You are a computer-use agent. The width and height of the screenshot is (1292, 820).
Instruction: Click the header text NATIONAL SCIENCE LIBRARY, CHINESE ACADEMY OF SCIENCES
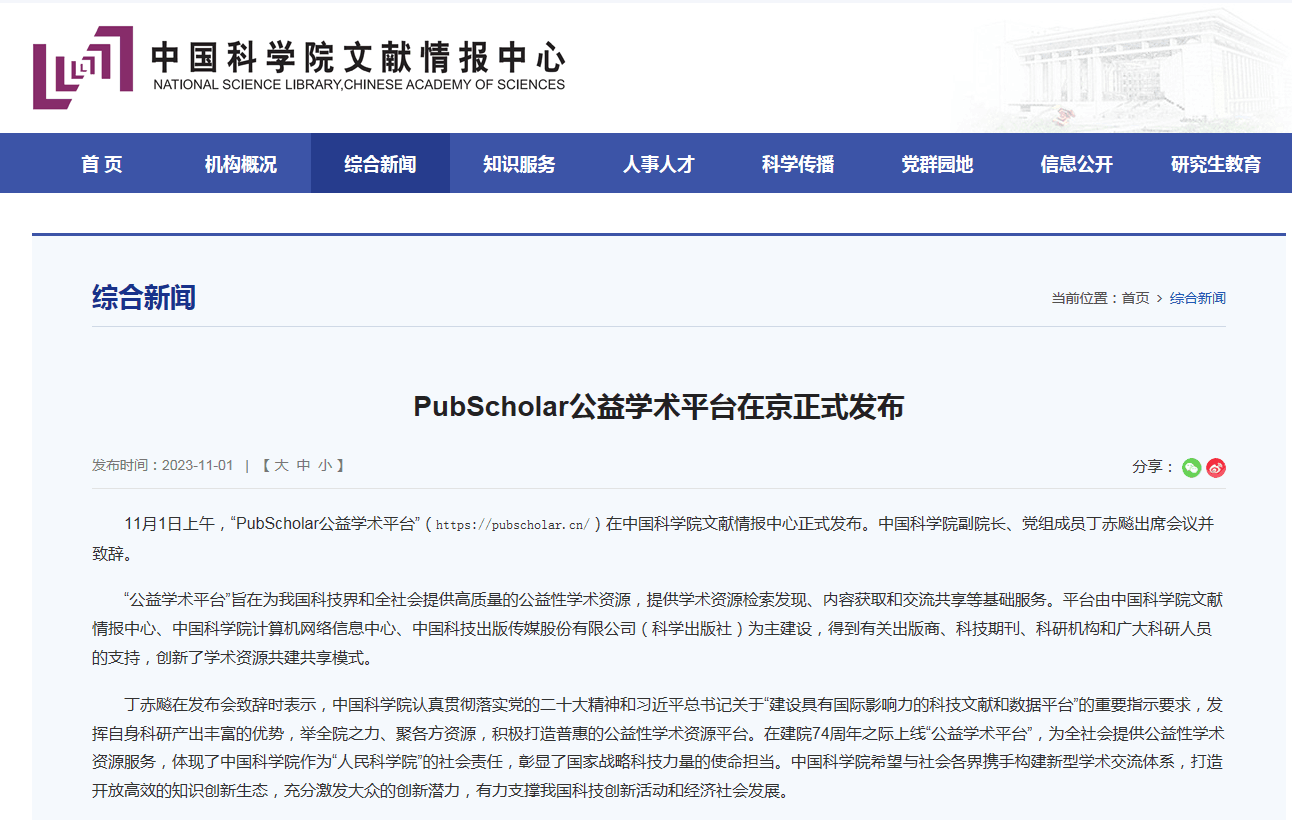point(359,85)
